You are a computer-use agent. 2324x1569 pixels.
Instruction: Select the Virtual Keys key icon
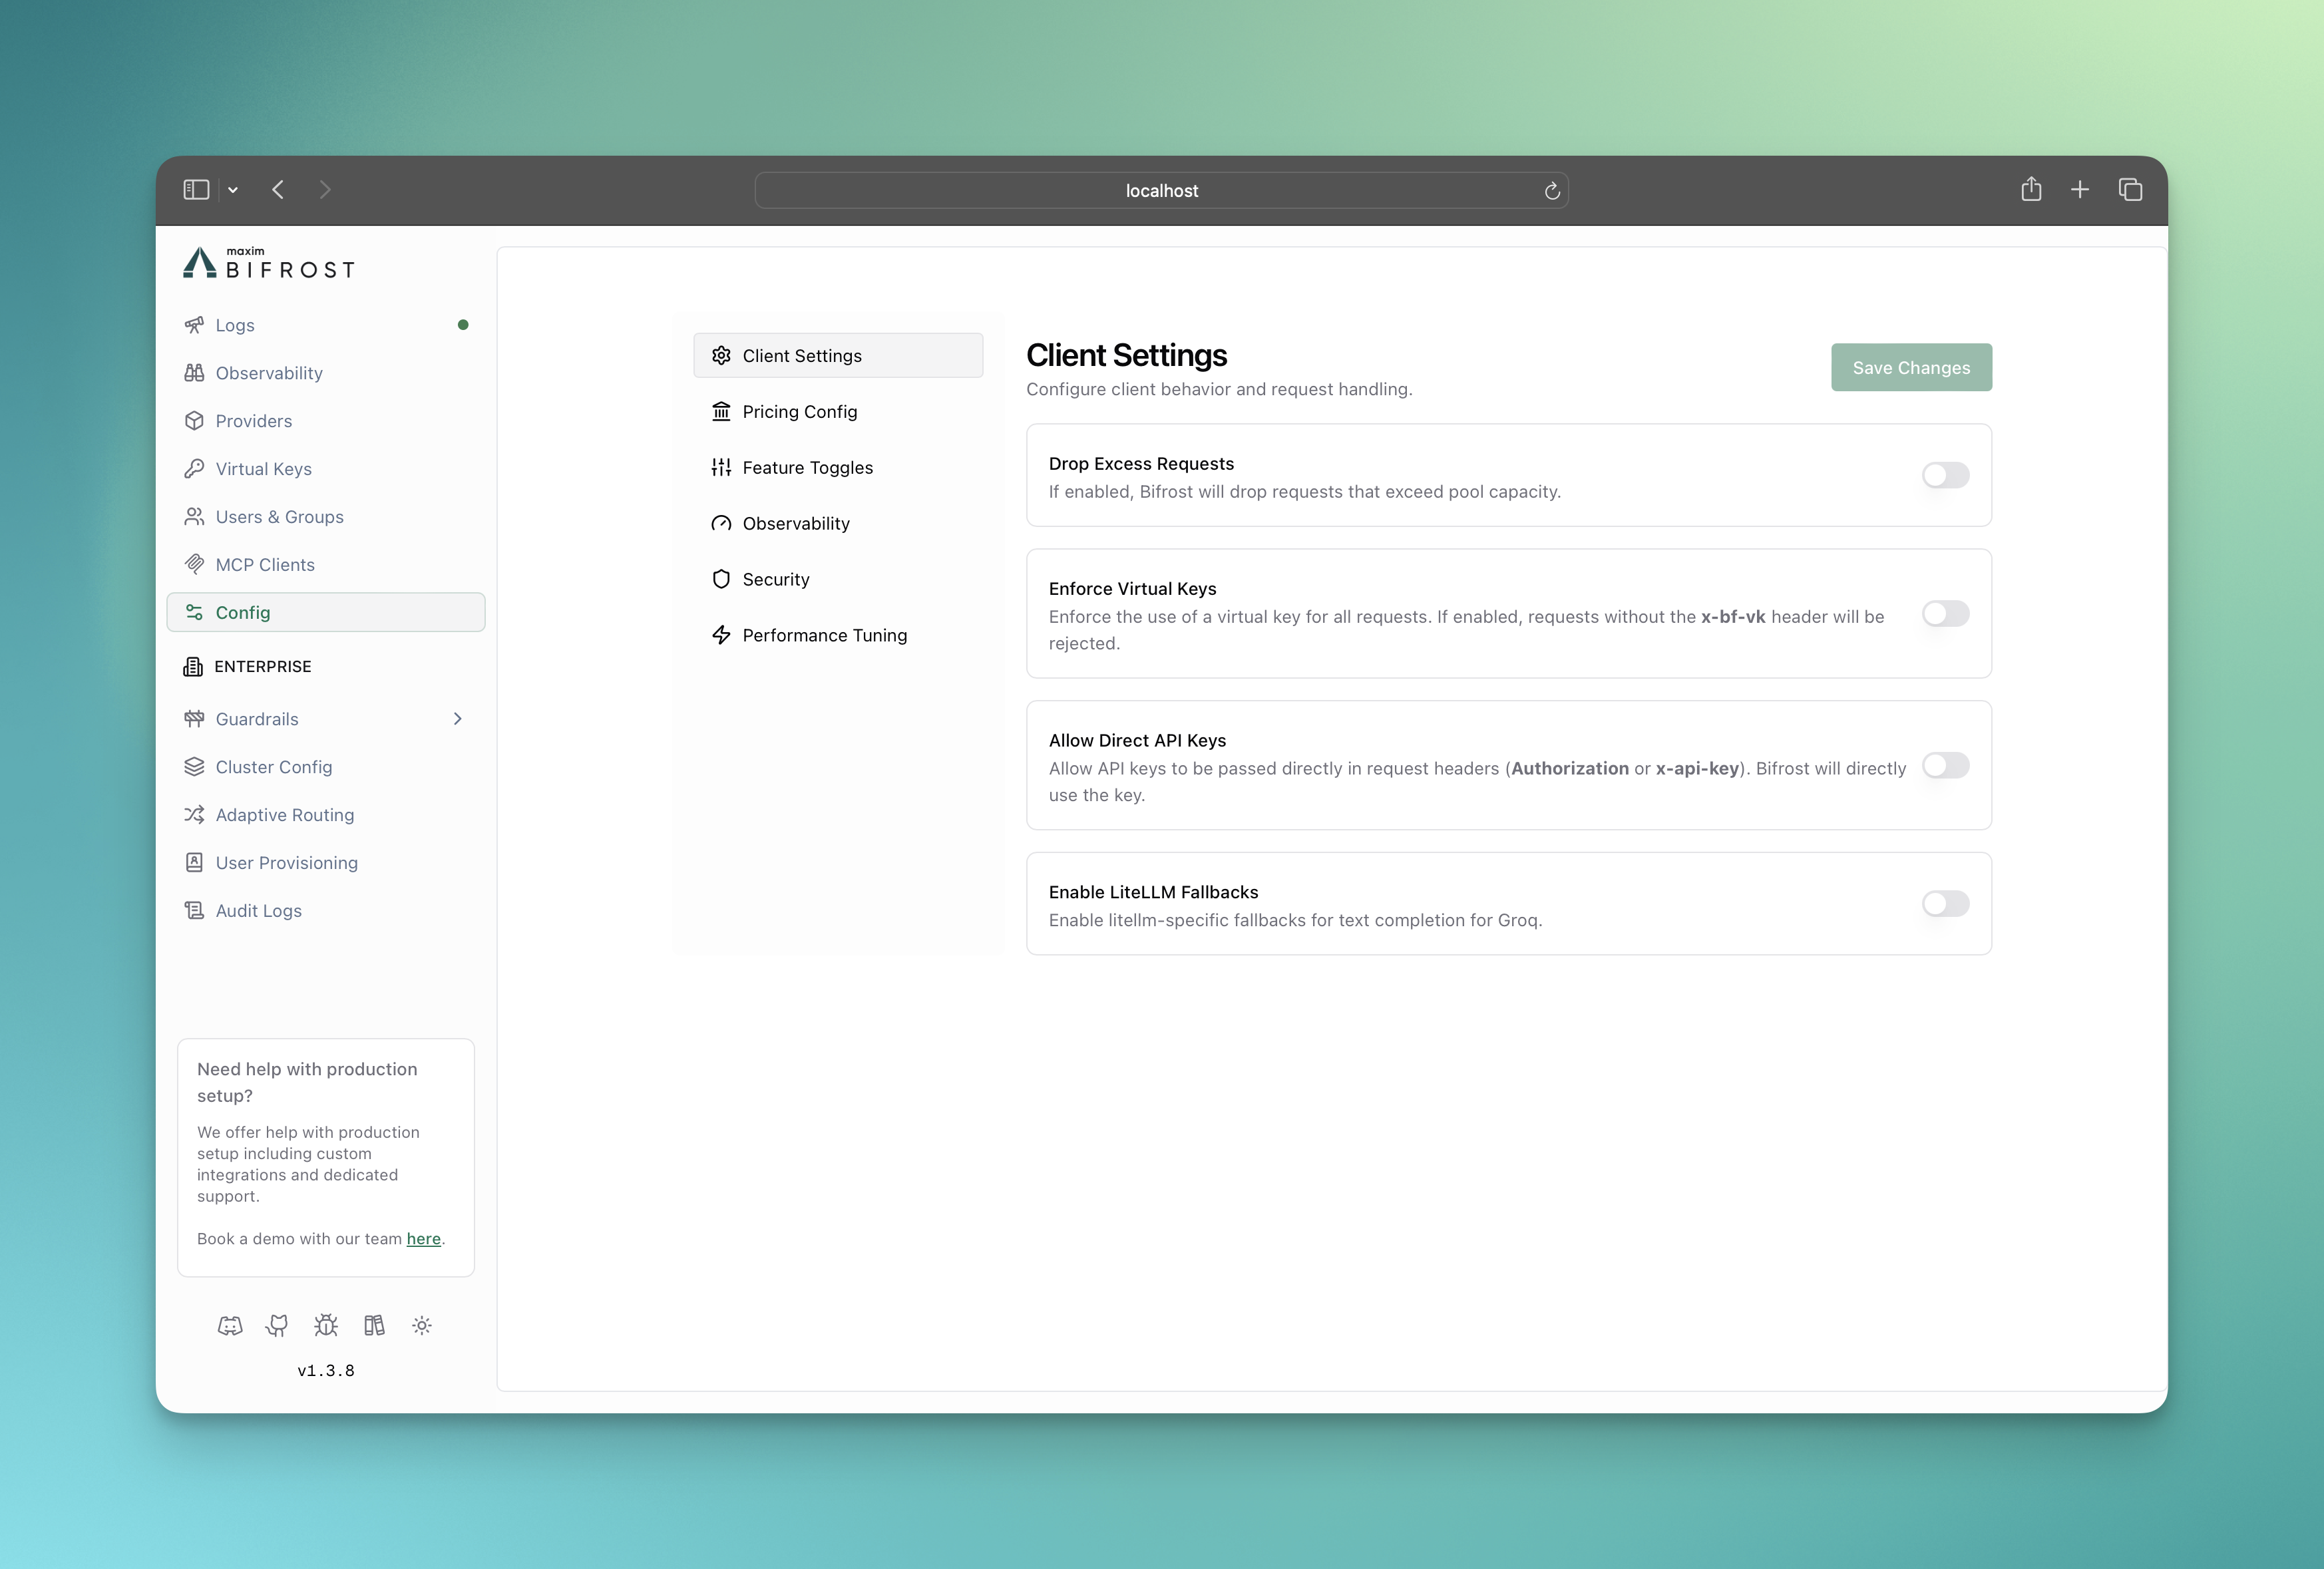[195, 468]
